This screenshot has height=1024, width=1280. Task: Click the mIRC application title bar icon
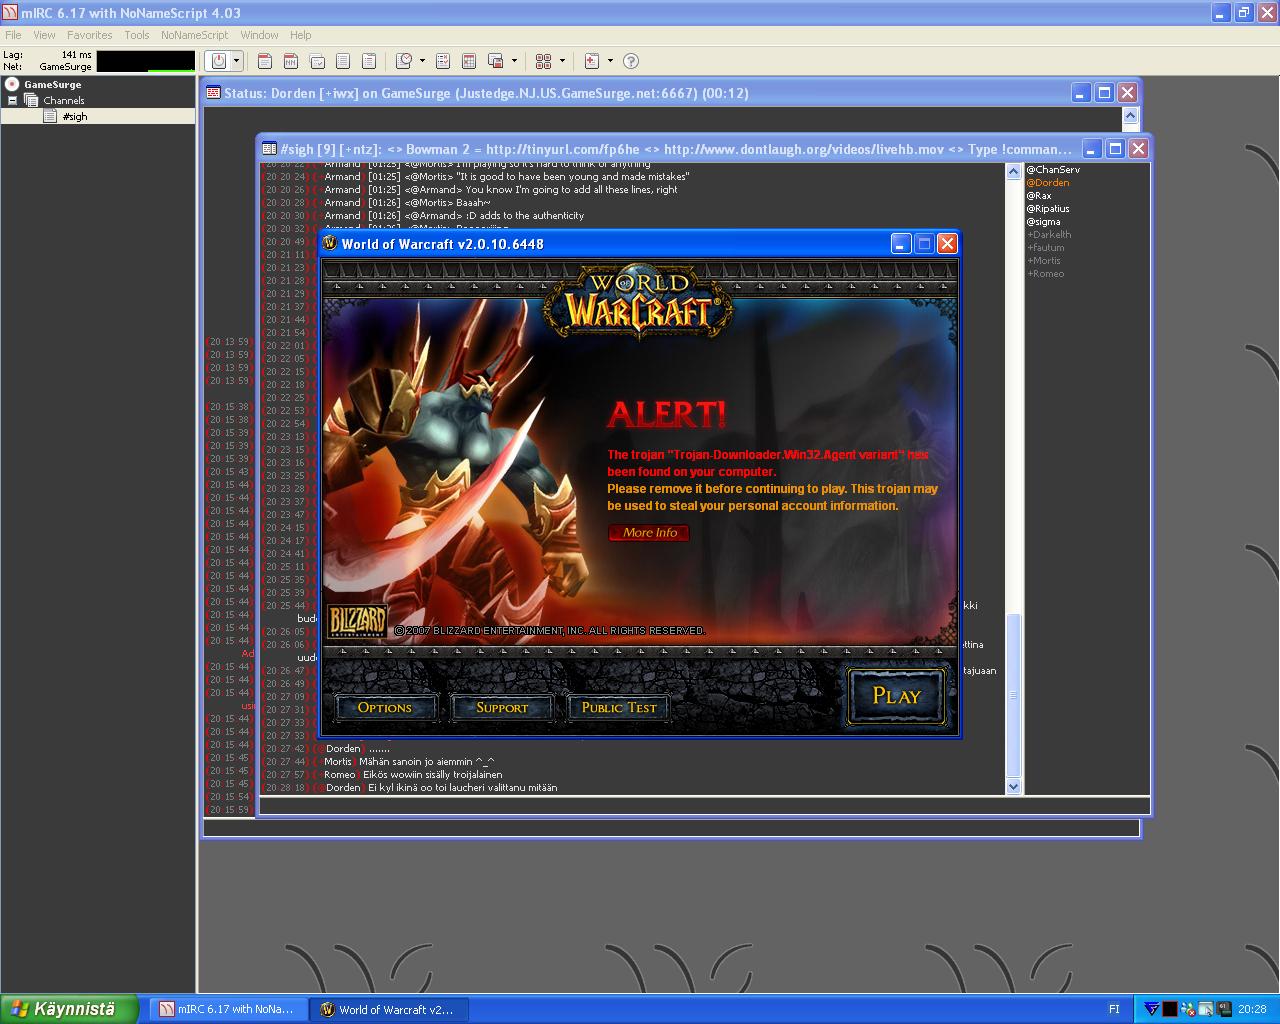point(10,12)
